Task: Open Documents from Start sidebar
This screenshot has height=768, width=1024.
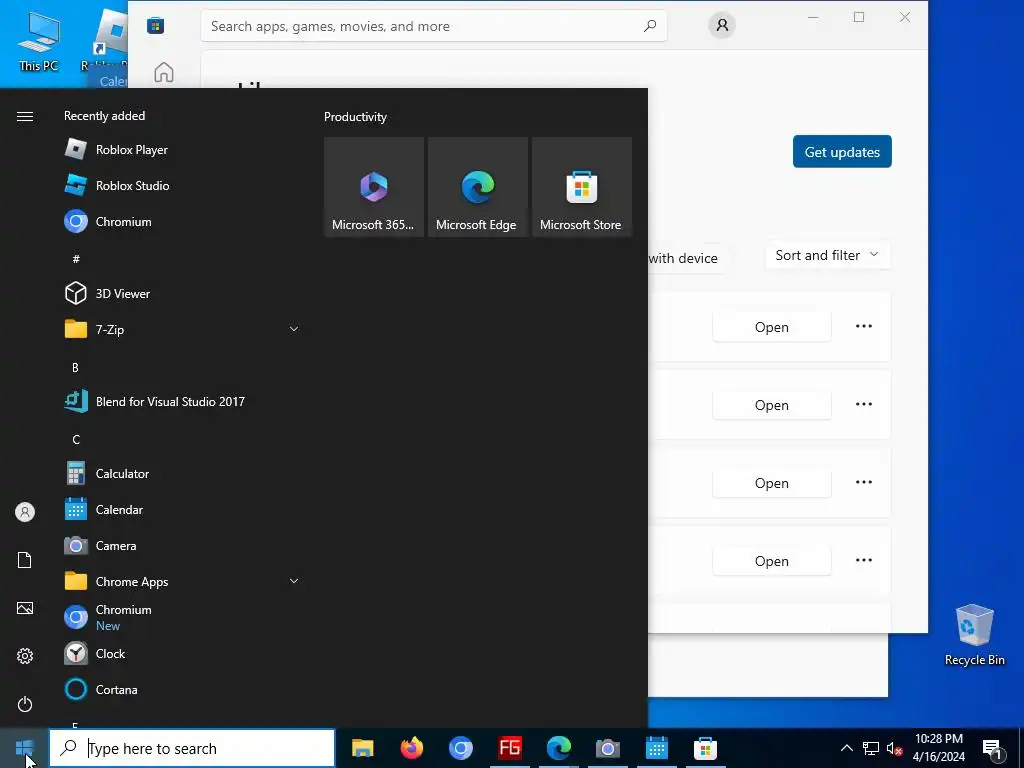Action: (x=25, y=560)
